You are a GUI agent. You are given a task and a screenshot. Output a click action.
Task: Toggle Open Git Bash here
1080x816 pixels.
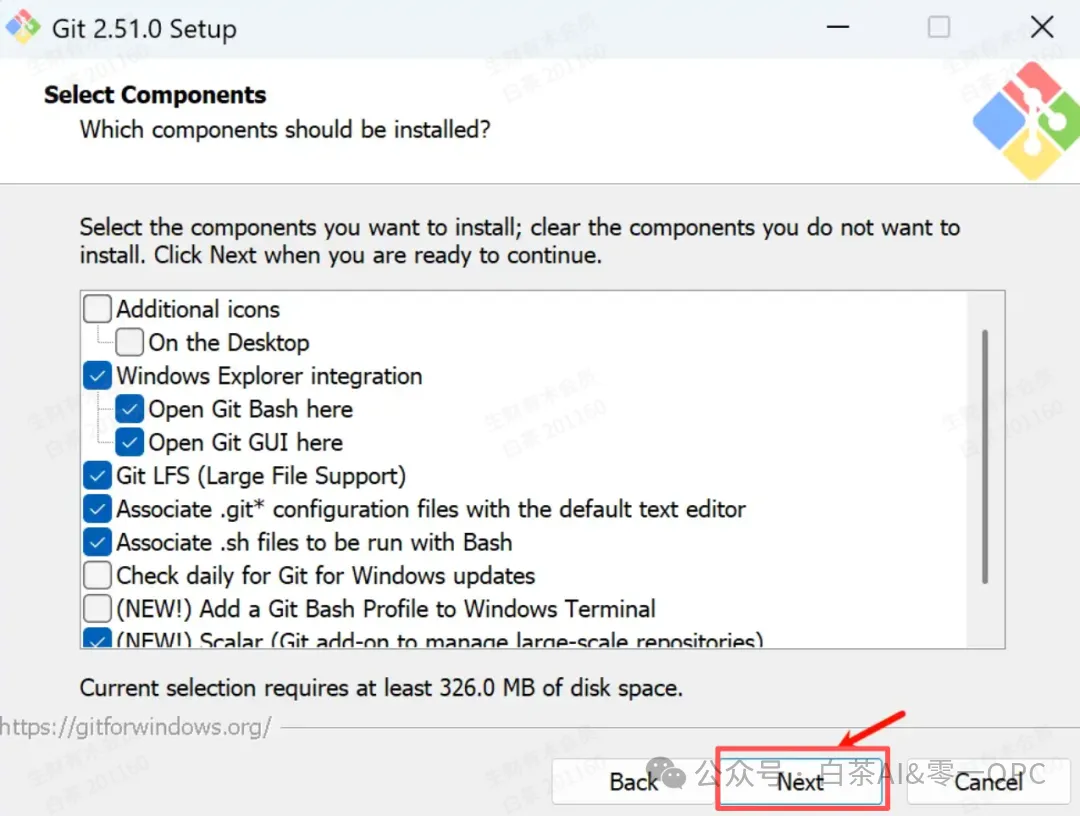pos(129,408)
